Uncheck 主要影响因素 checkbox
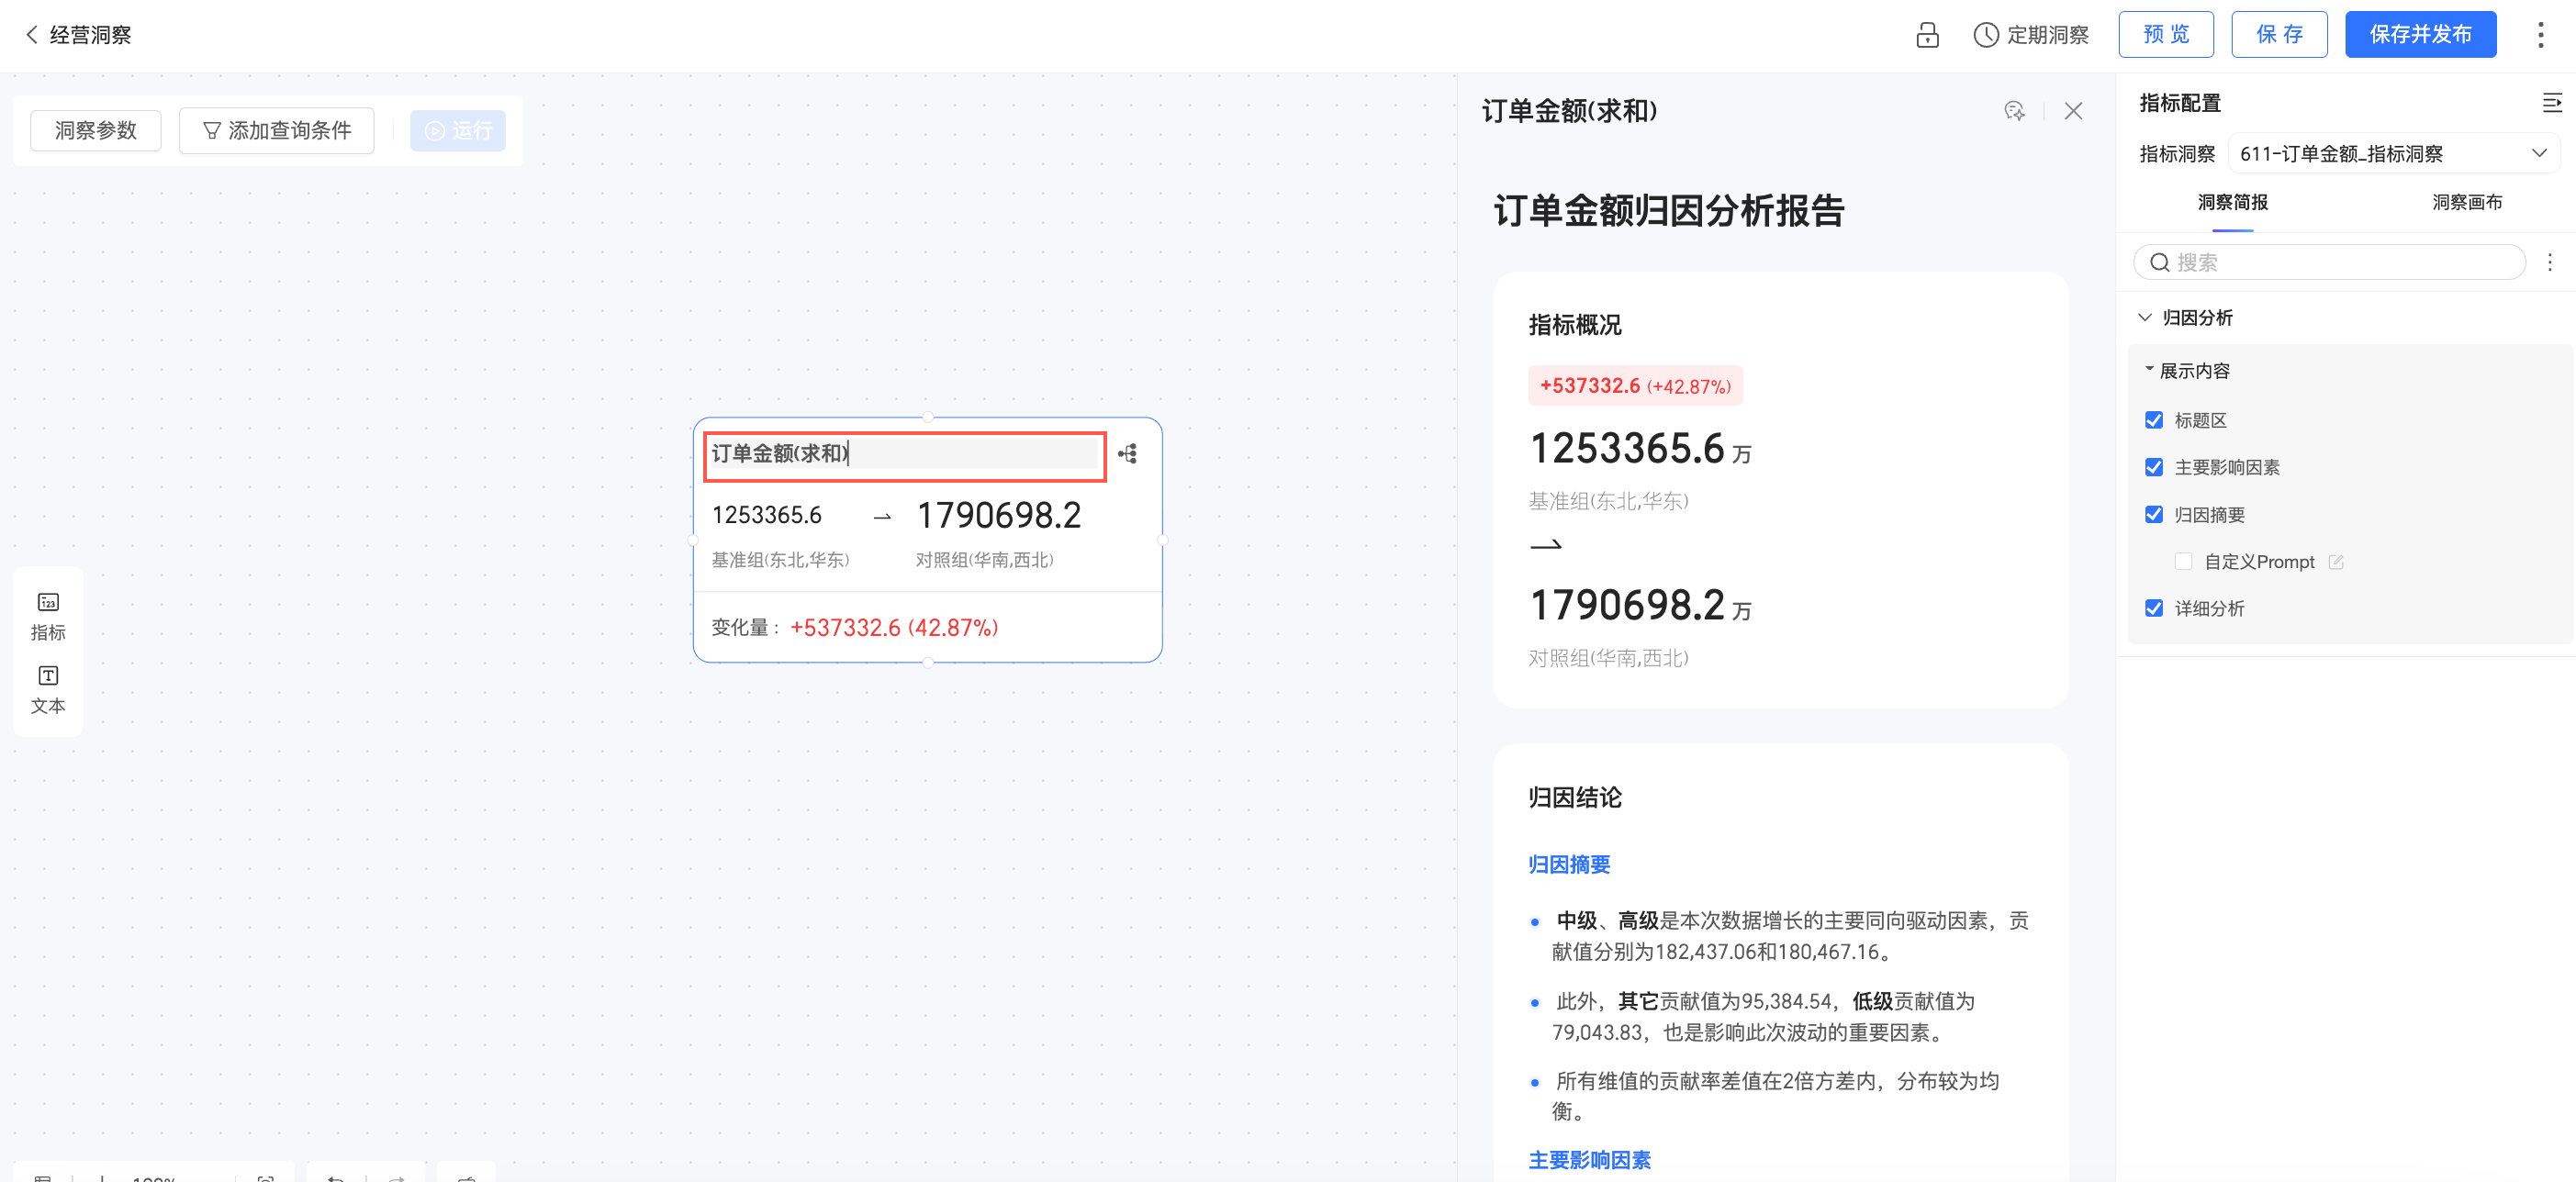 click(x=2154, y=467)
